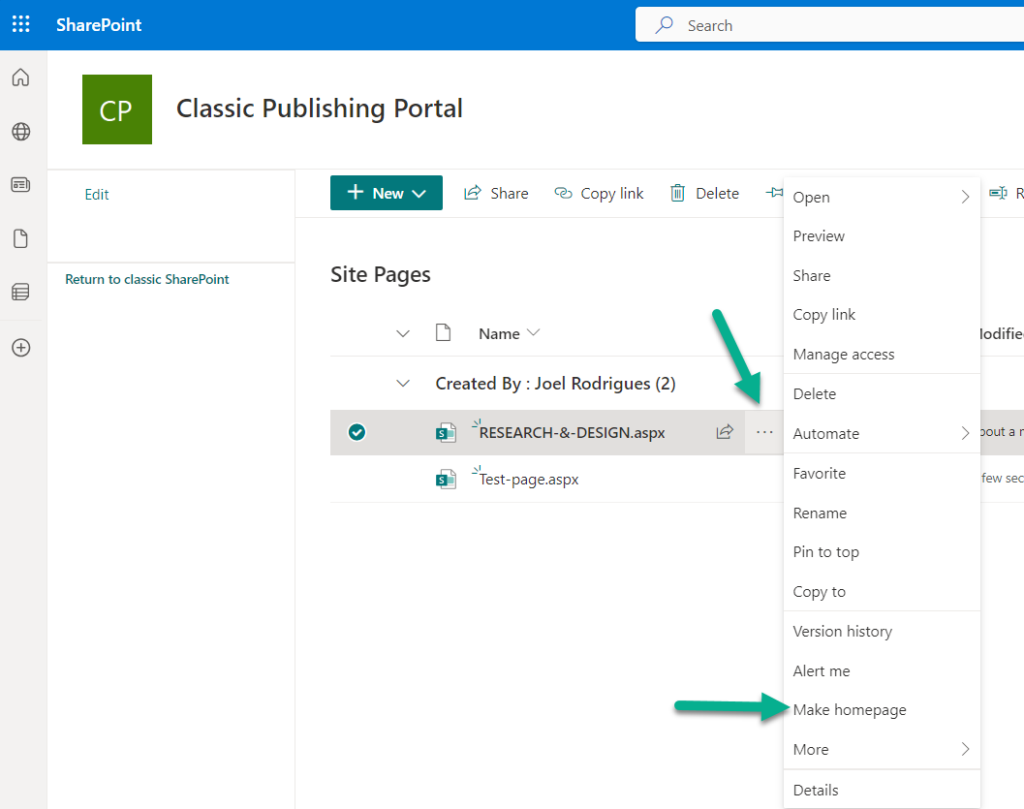Open My sites globe icon
The image size is (1024, 809).
pyautogui.click(x=21, y=132)
